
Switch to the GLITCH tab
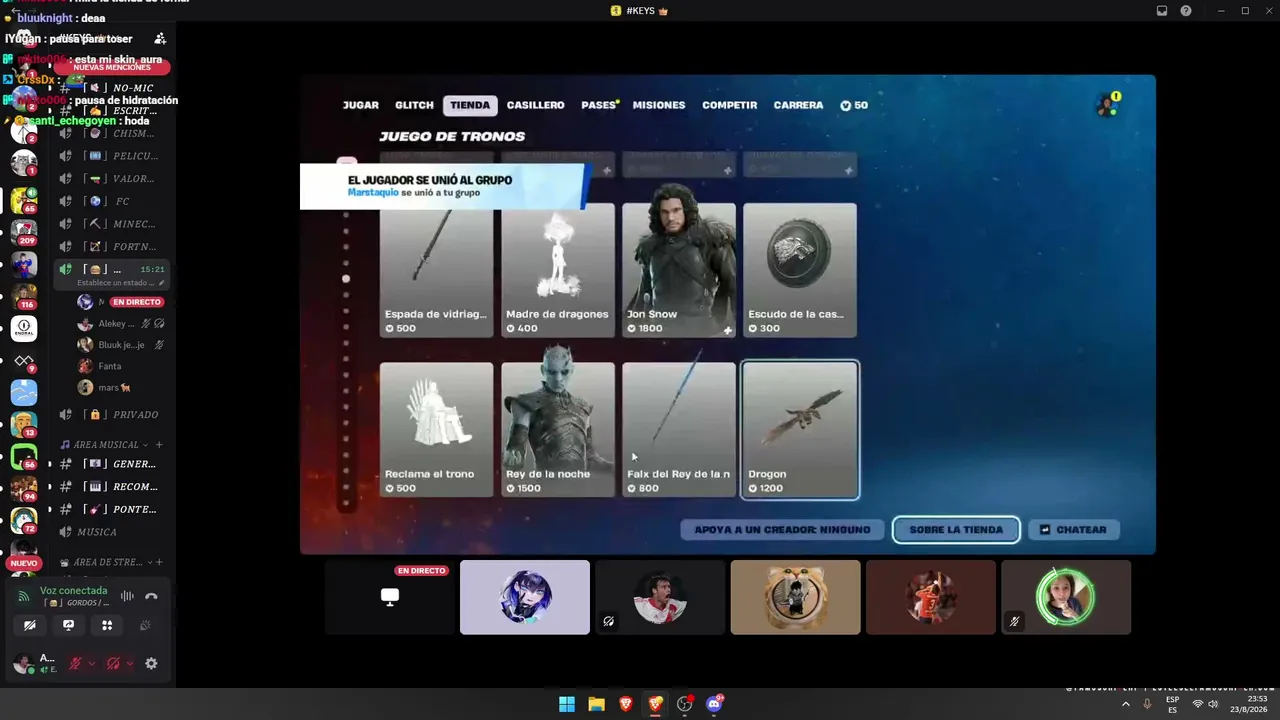click(414, 105)
